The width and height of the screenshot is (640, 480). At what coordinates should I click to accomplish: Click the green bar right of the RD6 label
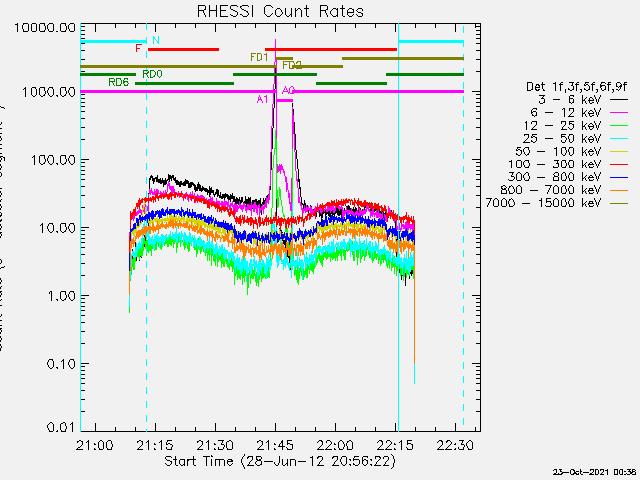click(184, 84)
